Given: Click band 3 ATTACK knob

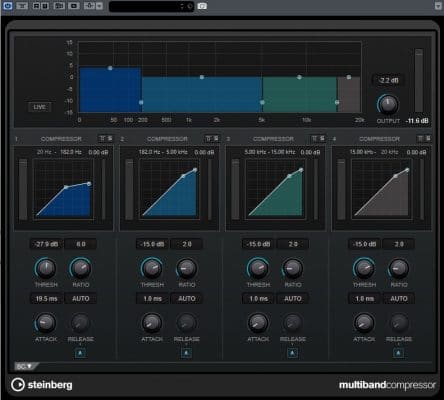Looking at the screenshot, I should [258, 323].
